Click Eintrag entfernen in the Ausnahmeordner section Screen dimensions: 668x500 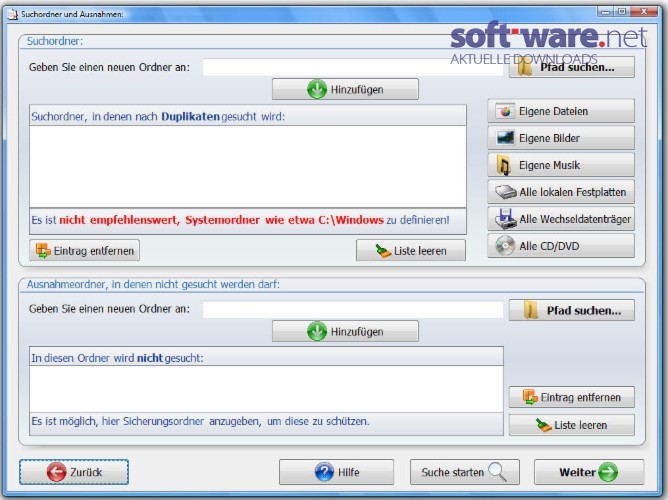tap(571, 397)
